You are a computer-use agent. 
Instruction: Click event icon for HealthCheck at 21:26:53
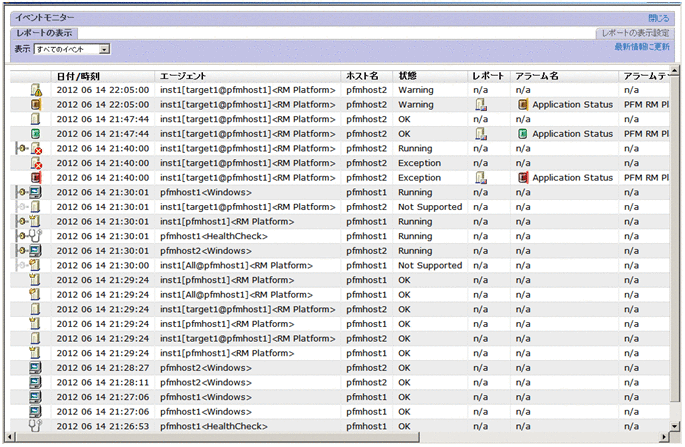[35, 426]
